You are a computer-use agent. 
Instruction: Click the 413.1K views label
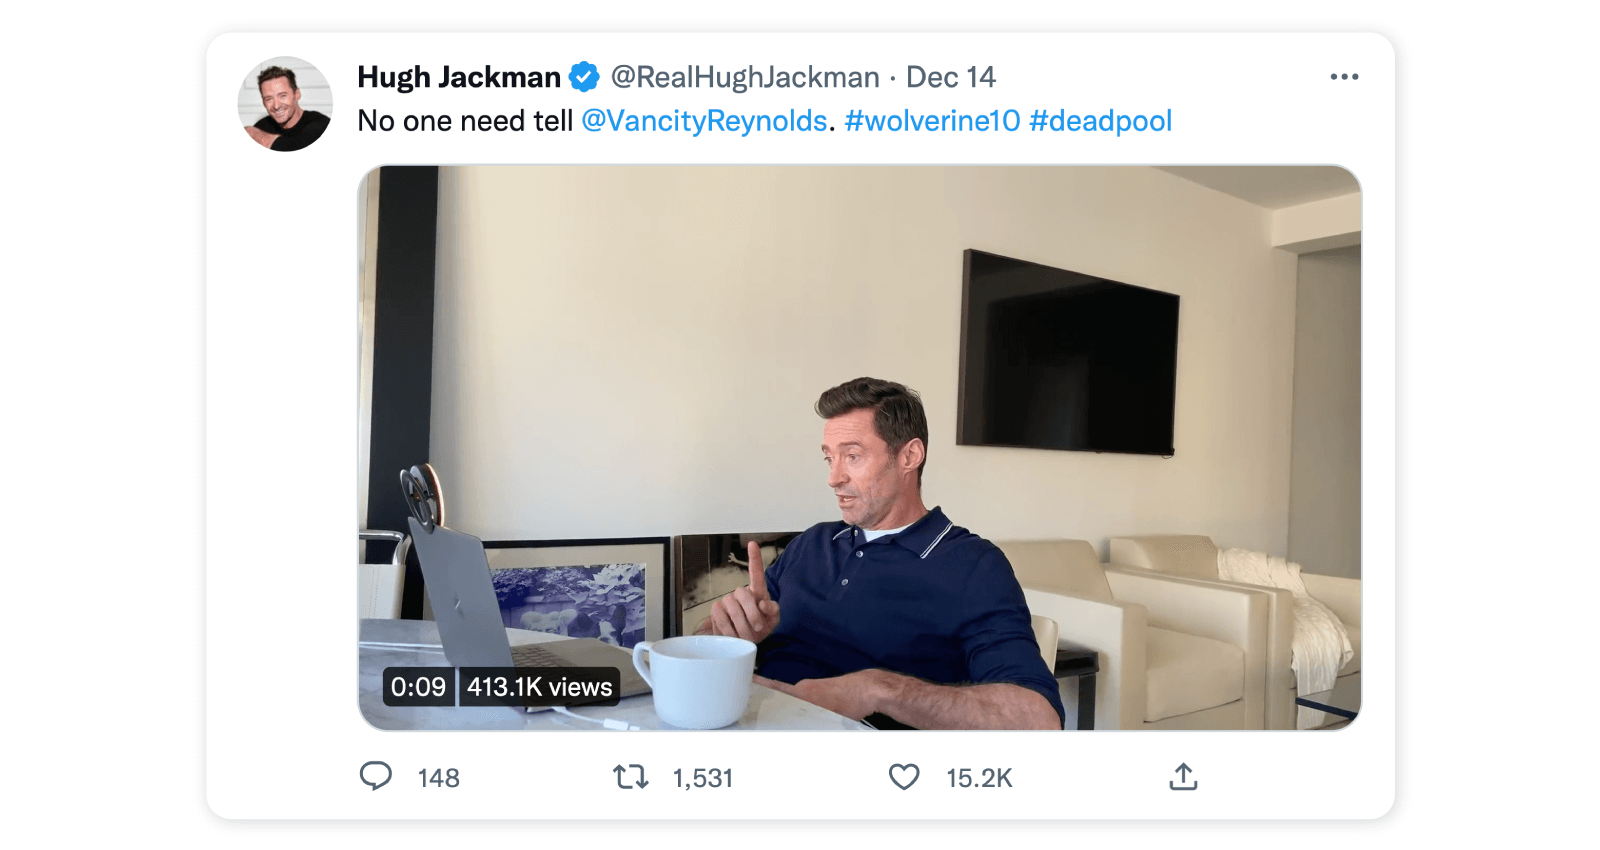[539, 687]
